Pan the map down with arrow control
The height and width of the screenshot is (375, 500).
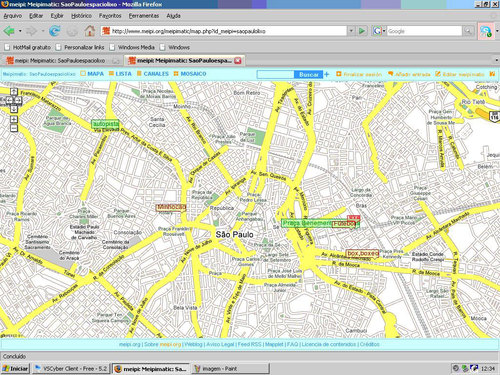pyautogui.click(x=14, y=109)
